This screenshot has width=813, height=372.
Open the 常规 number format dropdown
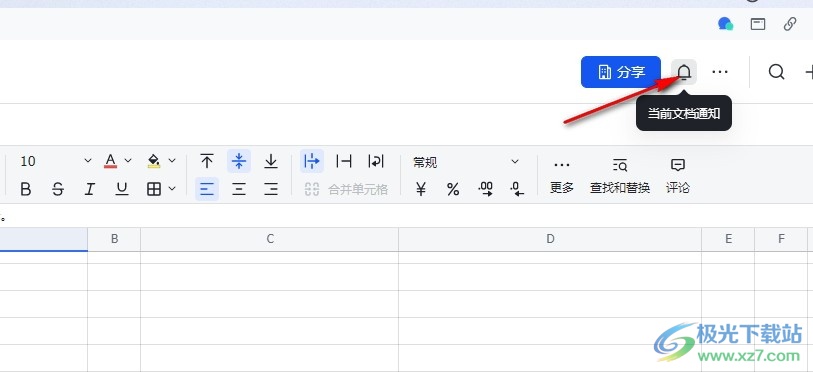(x=466, y=162)
